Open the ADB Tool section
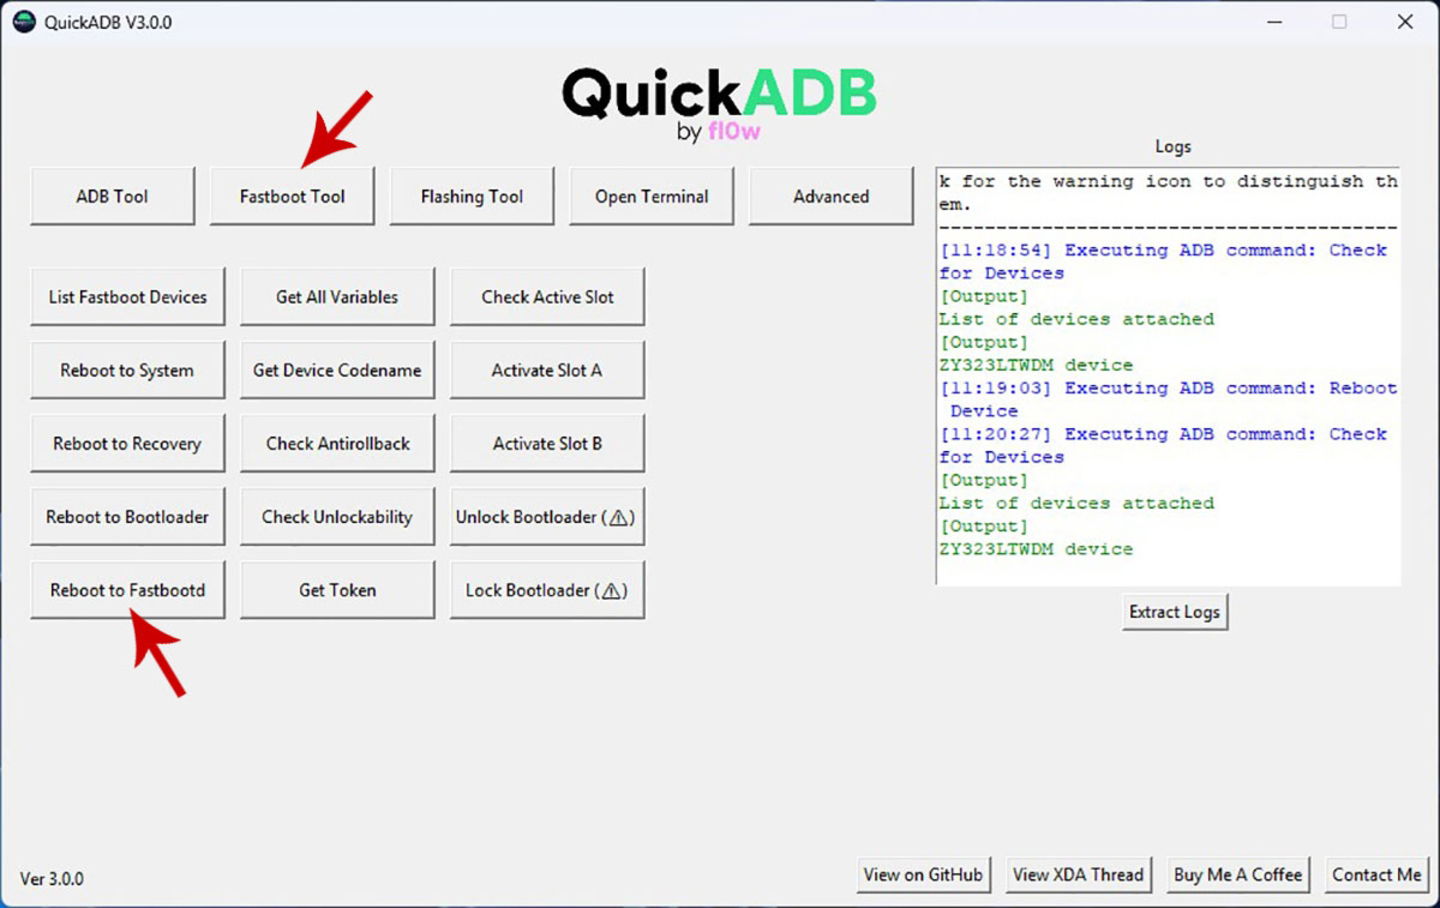The width and height of the screenshot is (1440, 908). tap(112, 196)
